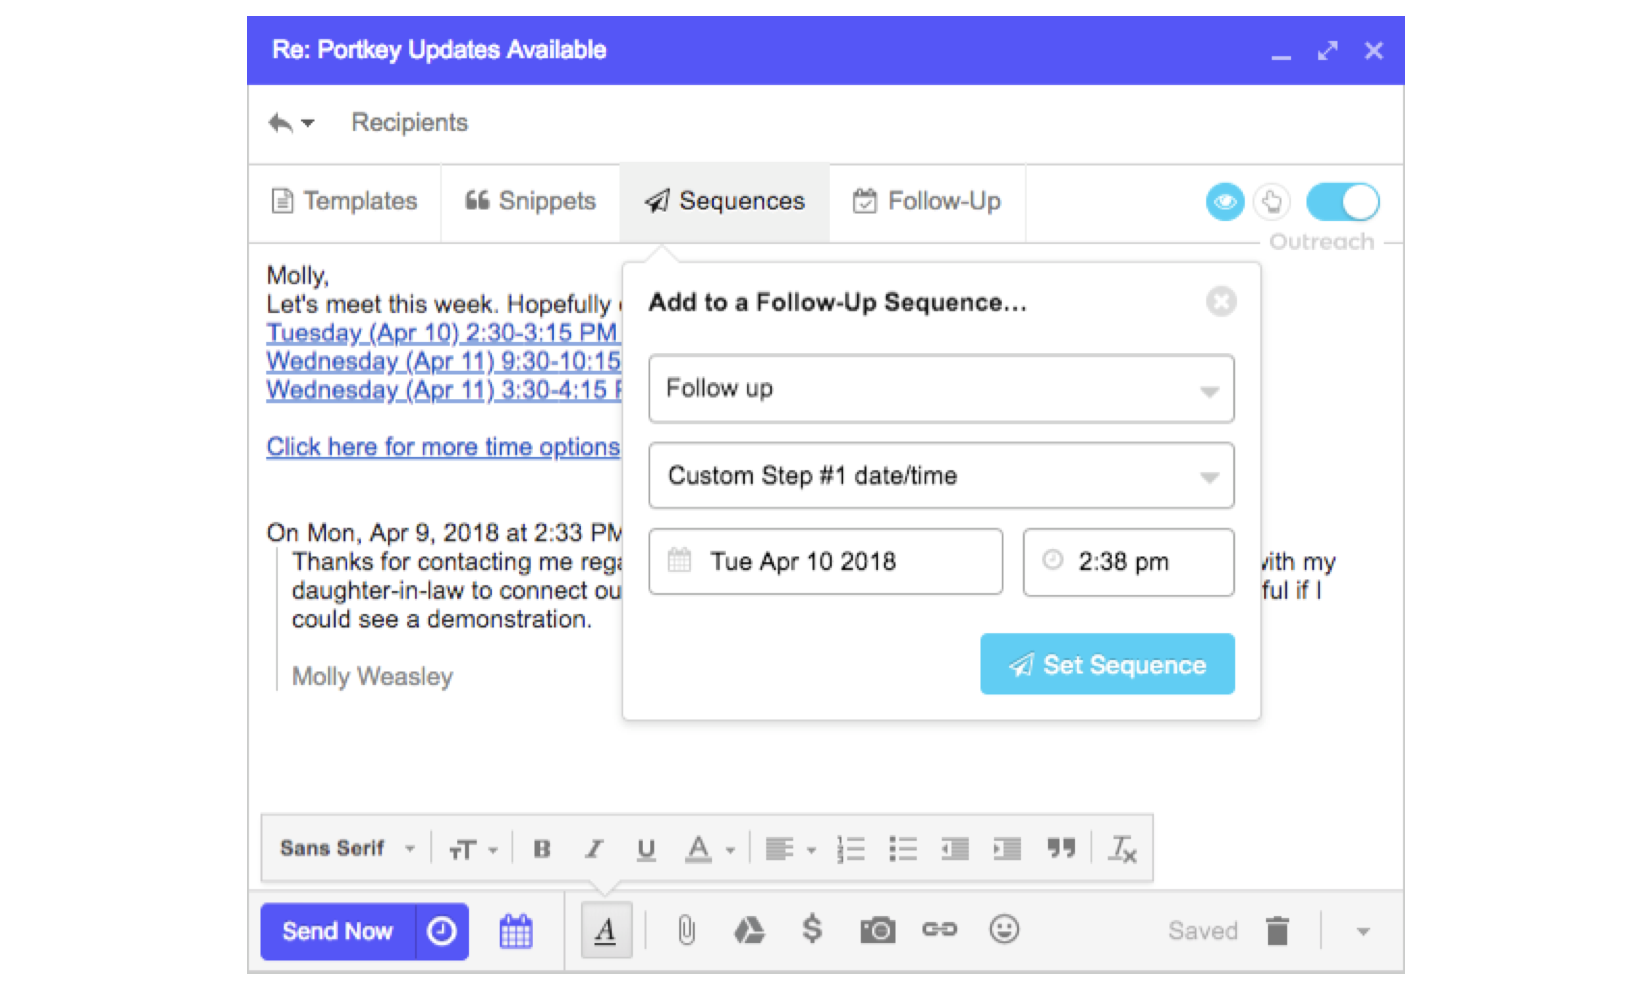The width and height of the screenshot is (1648, 986).
Task: Expand the compose window to full screen
Action: 1328,51
